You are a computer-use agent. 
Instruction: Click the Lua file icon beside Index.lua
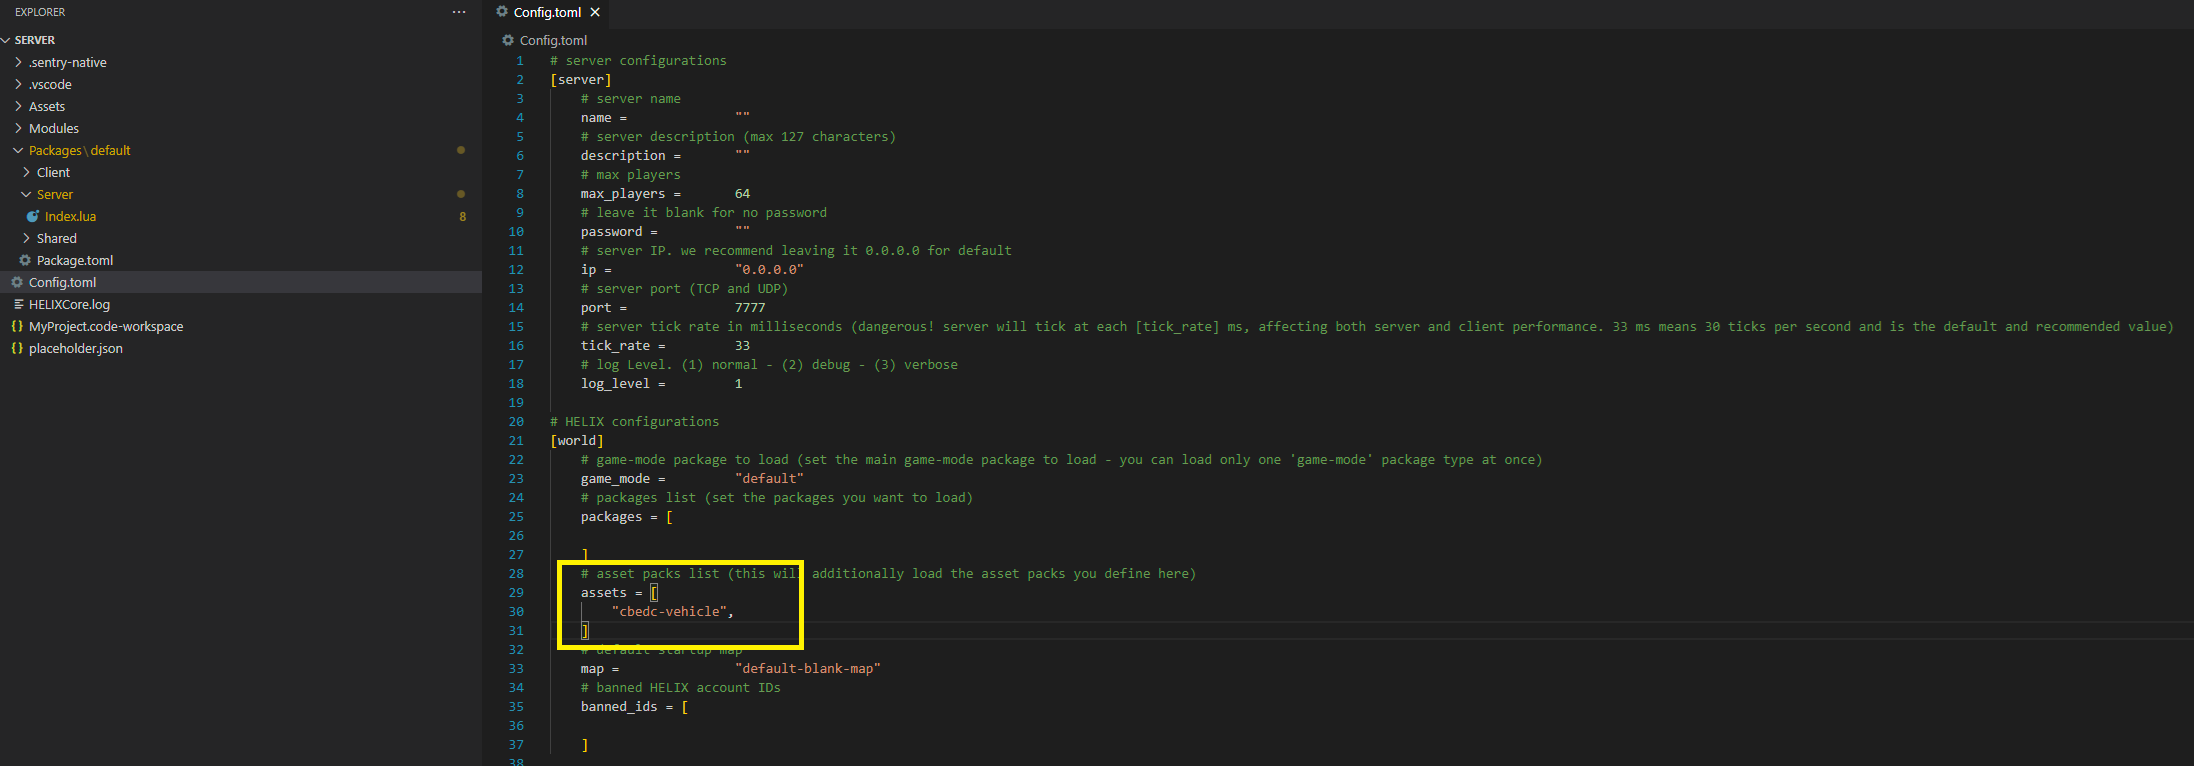click(x=33, y=216)
